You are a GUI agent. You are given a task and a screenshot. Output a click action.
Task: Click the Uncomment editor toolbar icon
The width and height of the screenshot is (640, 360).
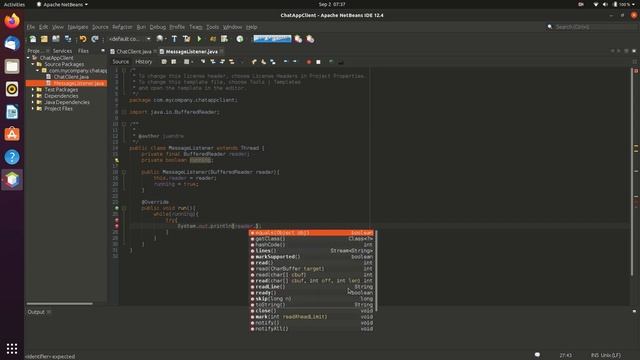point(340,62)
